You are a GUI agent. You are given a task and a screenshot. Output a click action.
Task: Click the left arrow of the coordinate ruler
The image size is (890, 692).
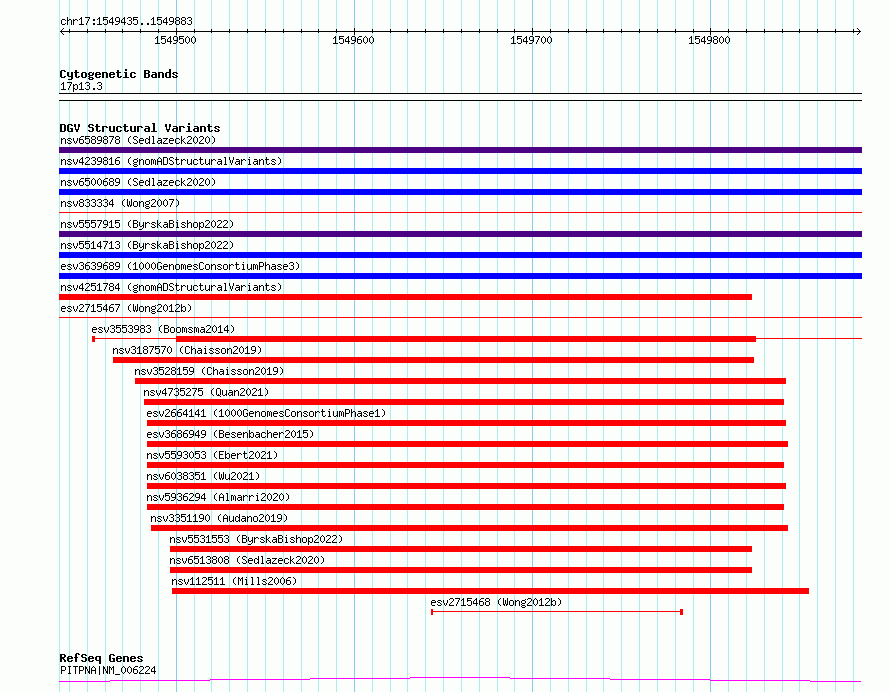point(63,31)
